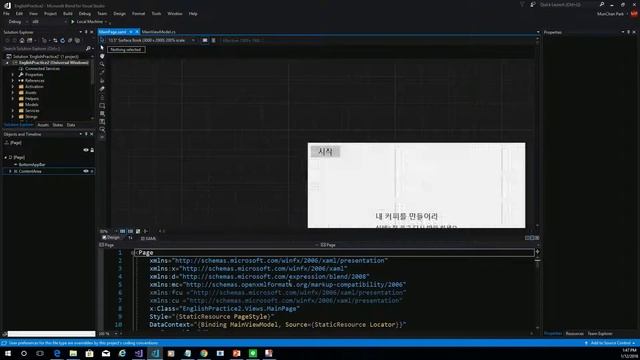Open Team Explorer tab at bottom right
The height and width of the screenshot is (360, 640).
600,333
